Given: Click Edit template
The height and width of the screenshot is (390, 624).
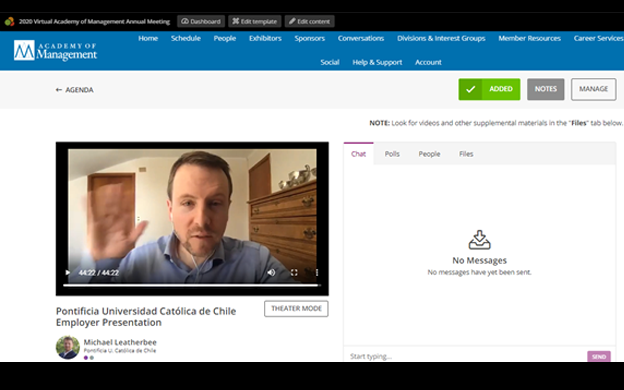Looking at the screenshot, I should (255, 21).
